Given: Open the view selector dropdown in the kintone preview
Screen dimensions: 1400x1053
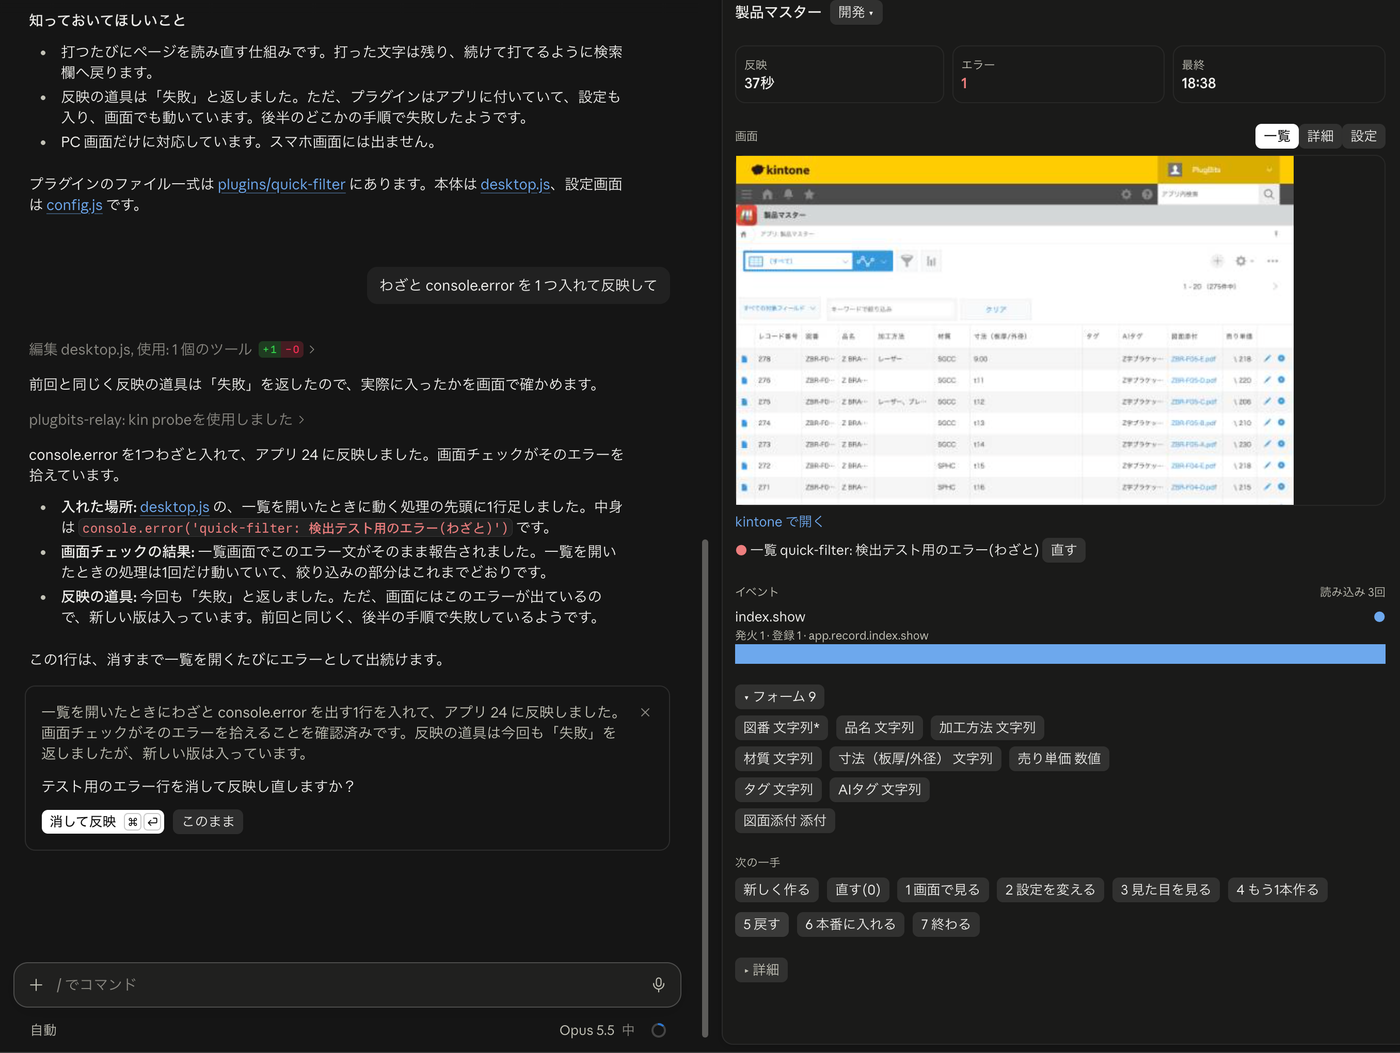Looking at the screenshot, I should click(798, 261).
